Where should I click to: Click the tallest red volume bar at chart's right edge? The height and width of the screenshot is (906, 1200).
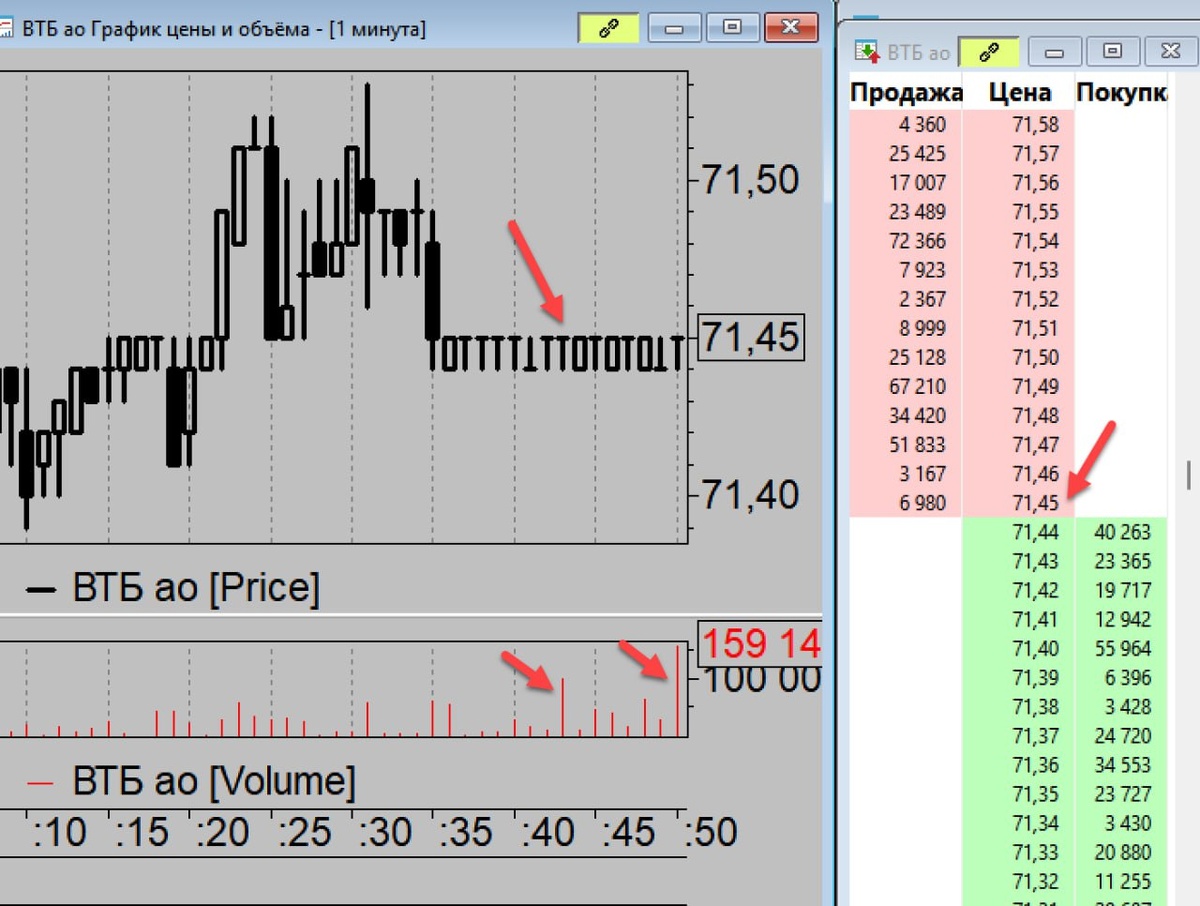click(x=678, y=691)
